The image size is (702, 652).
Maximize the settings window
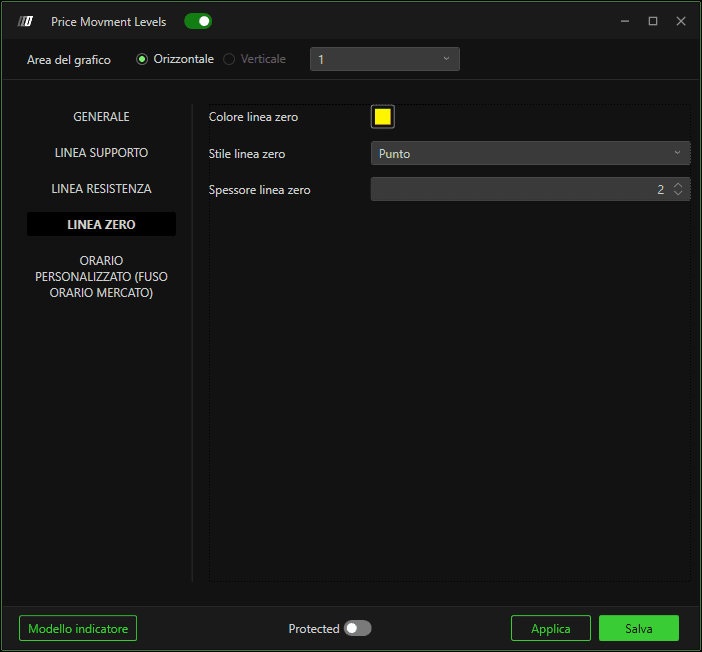click(653, 21)
